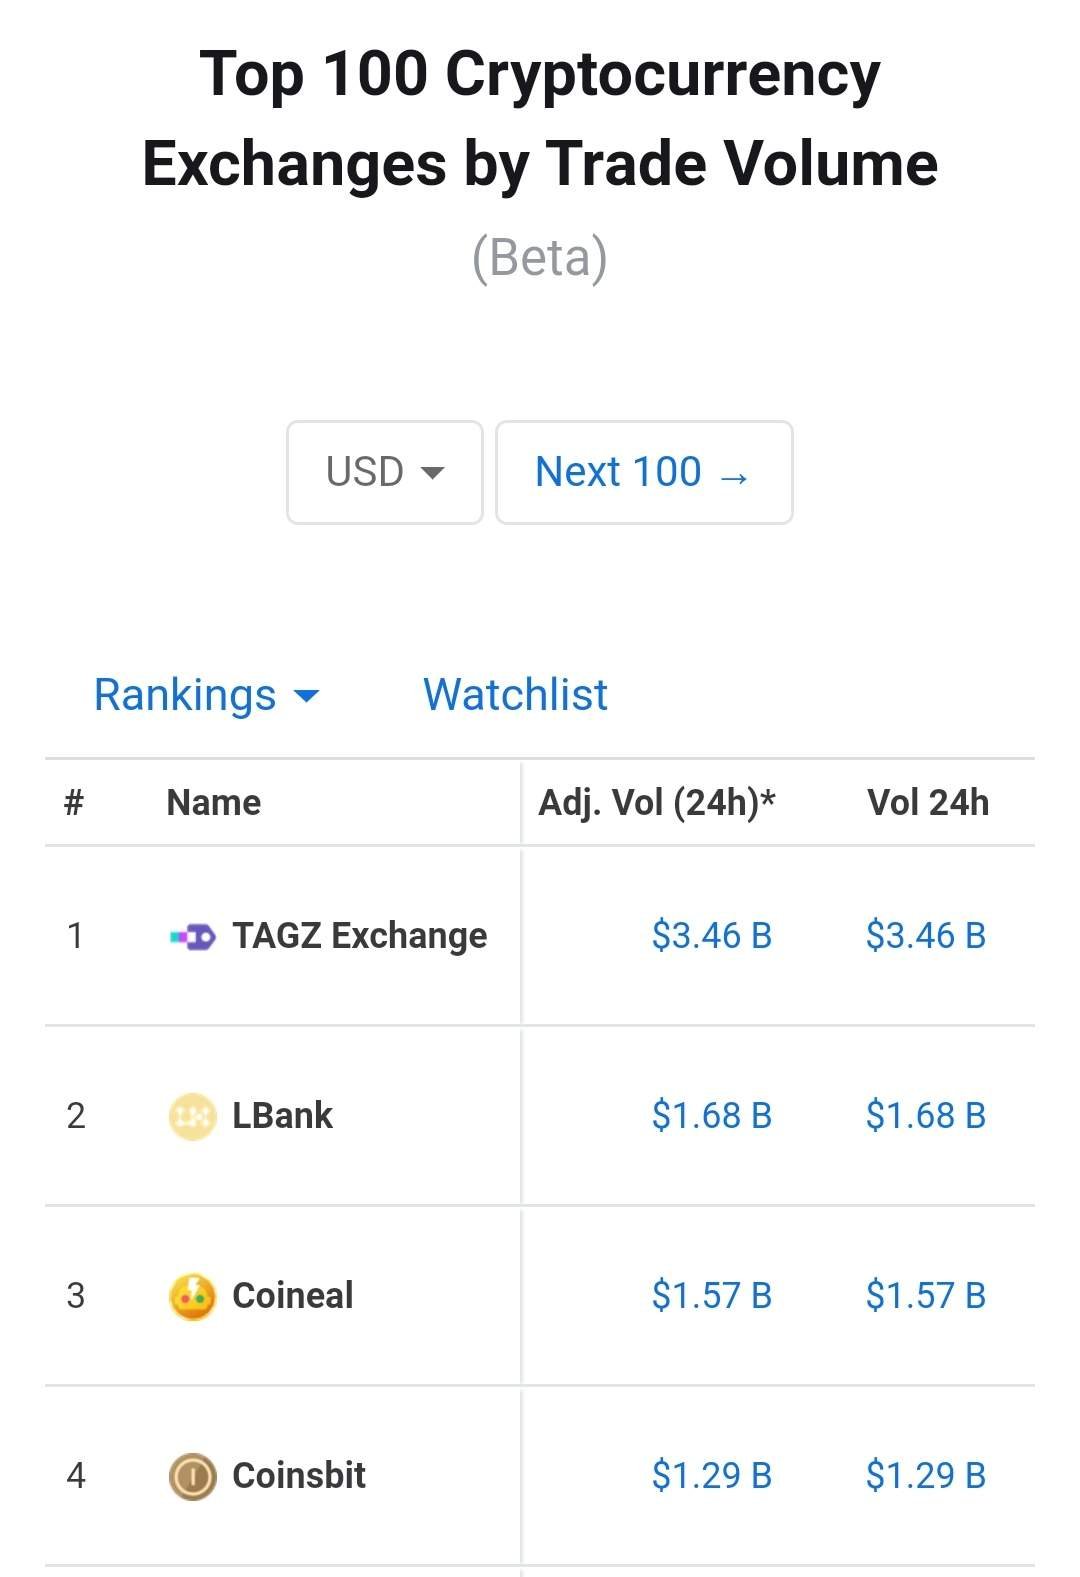
Task: Open the Coinsbit exchange link
Action: click(x=299, y=1476)
